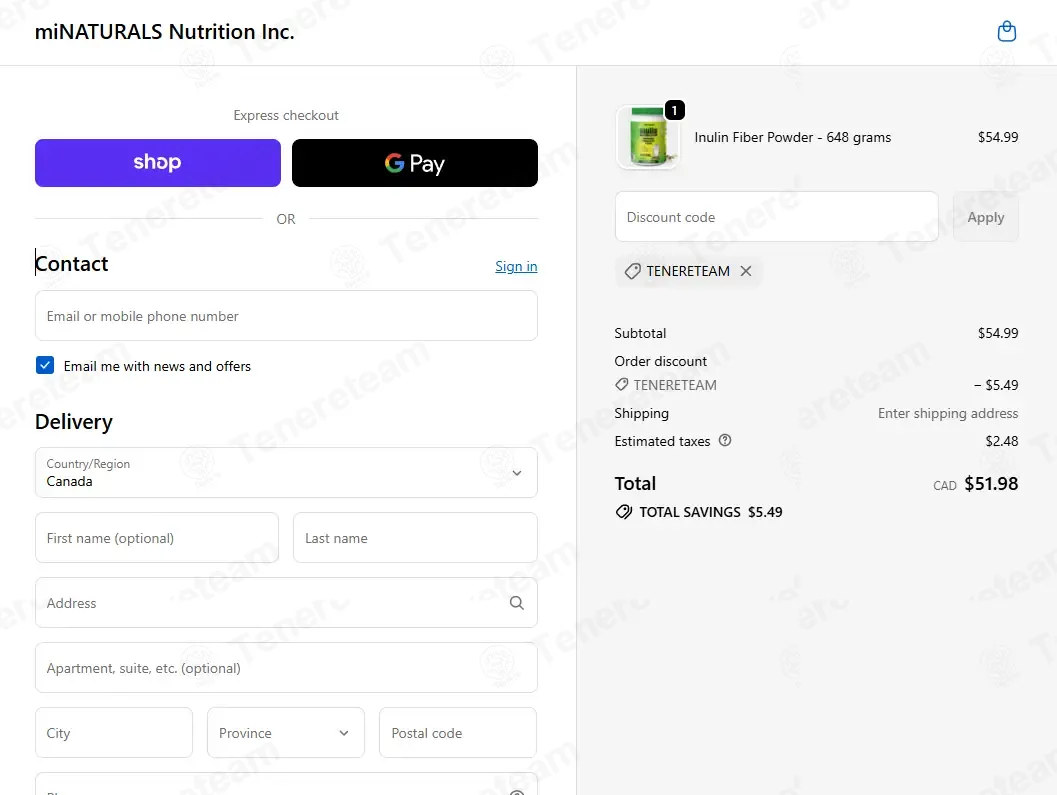Screen dimensions: 1057x795
Task: Click the address search magnifier icon
Action: click(516, 603)
